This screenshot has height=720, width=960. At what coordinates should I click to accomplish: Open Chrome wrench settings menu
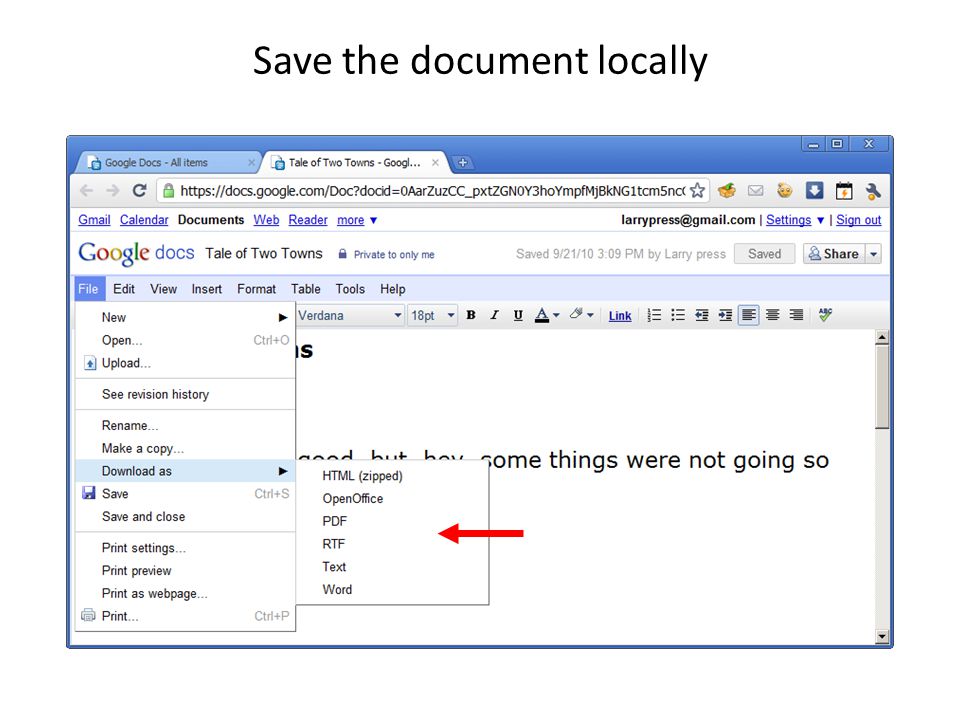click(873, 191)
